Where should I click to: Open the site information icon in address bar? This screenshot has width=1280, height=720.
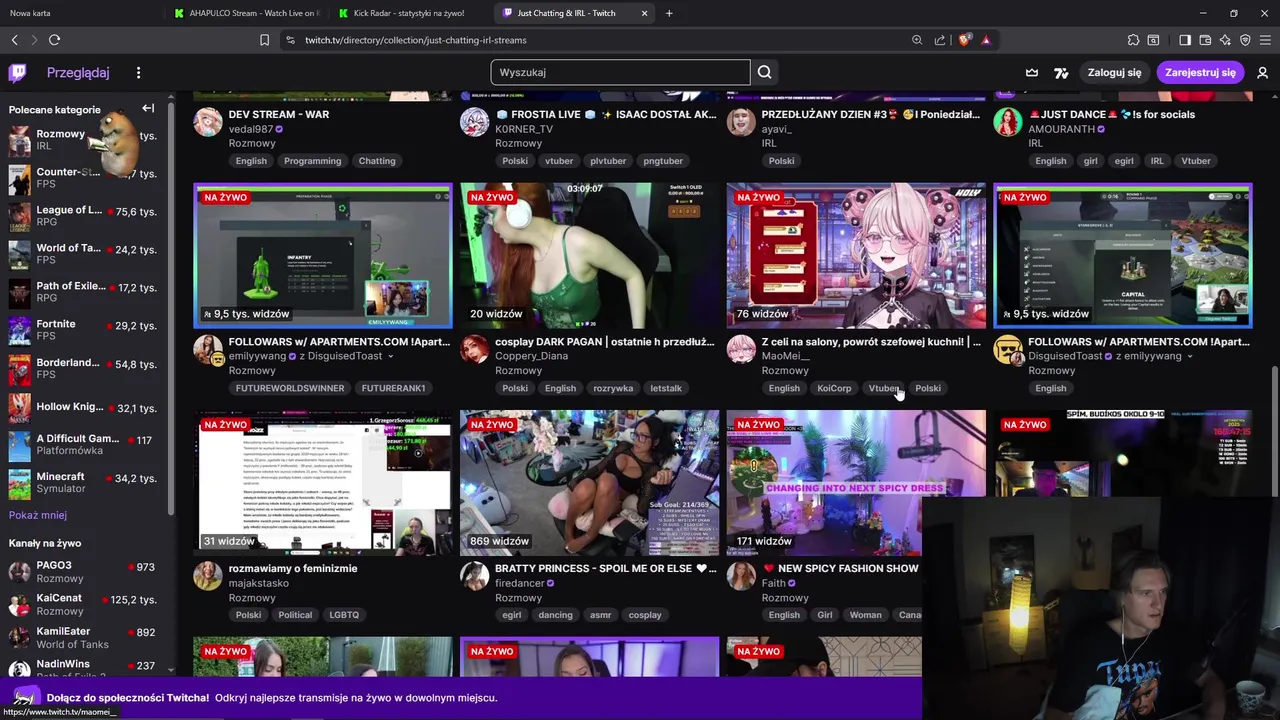point(290,40)
